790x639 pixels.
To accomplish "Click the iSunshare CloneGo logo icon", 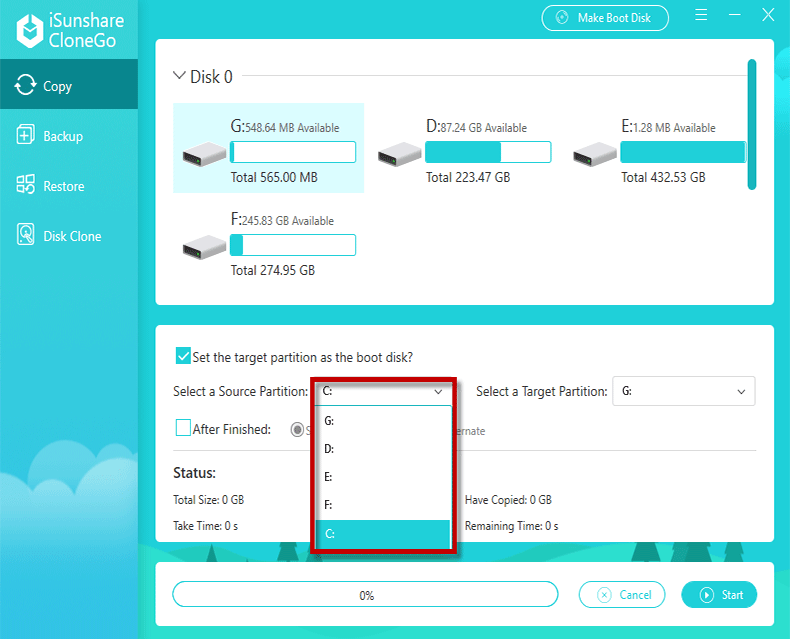I will [x=30, y=31].
